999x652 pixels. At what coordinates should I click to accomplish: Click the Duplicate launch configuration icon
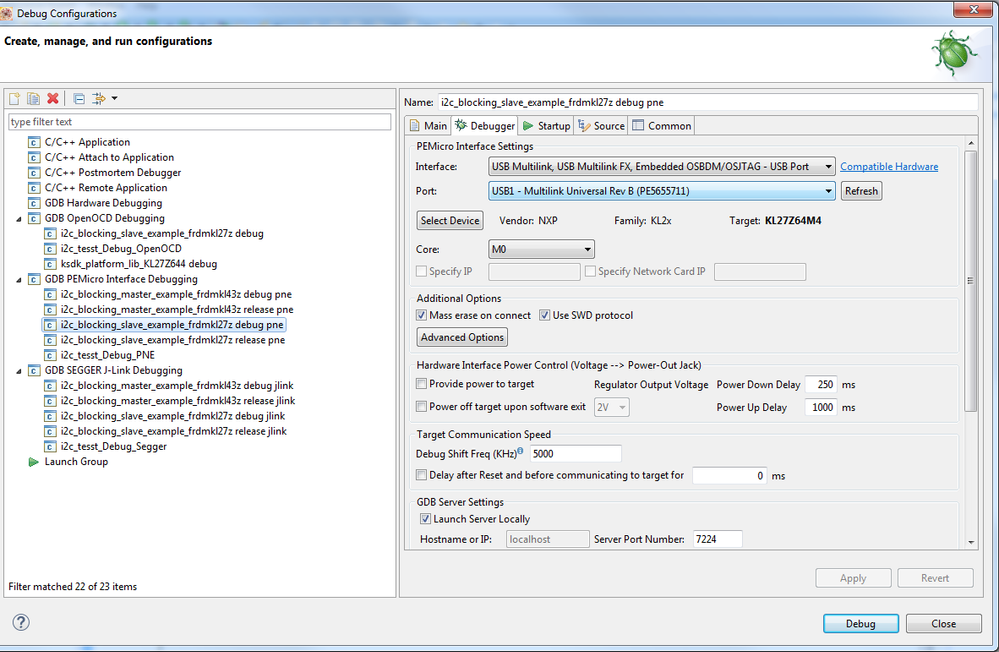[34, 98]
